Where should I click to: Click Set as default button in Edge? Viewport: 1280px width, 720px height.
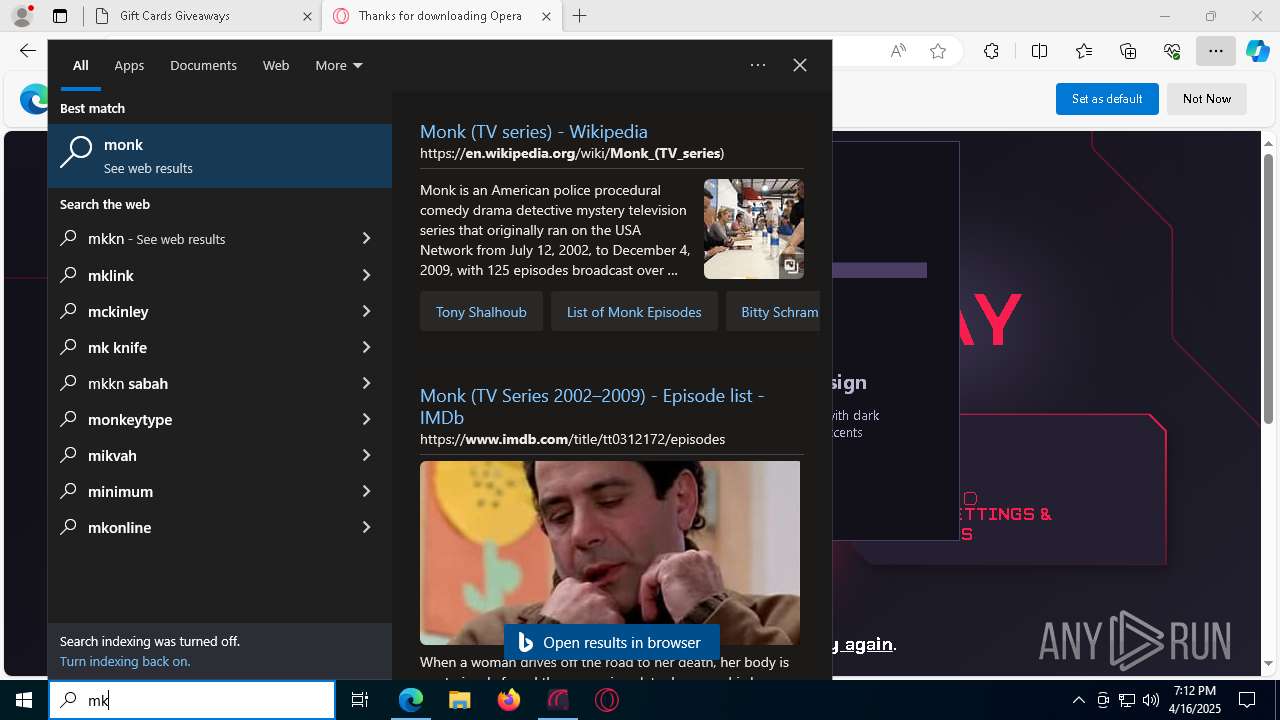tap(1107, 99)
